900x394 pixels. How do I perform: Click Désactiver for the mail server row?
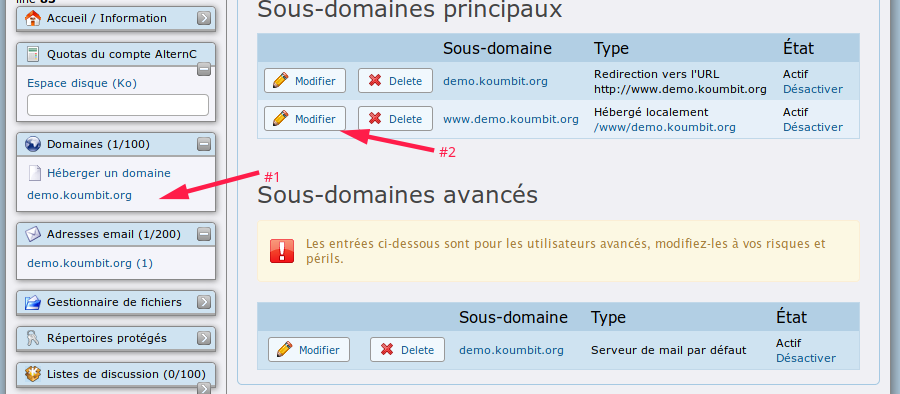tap(806, 358)
